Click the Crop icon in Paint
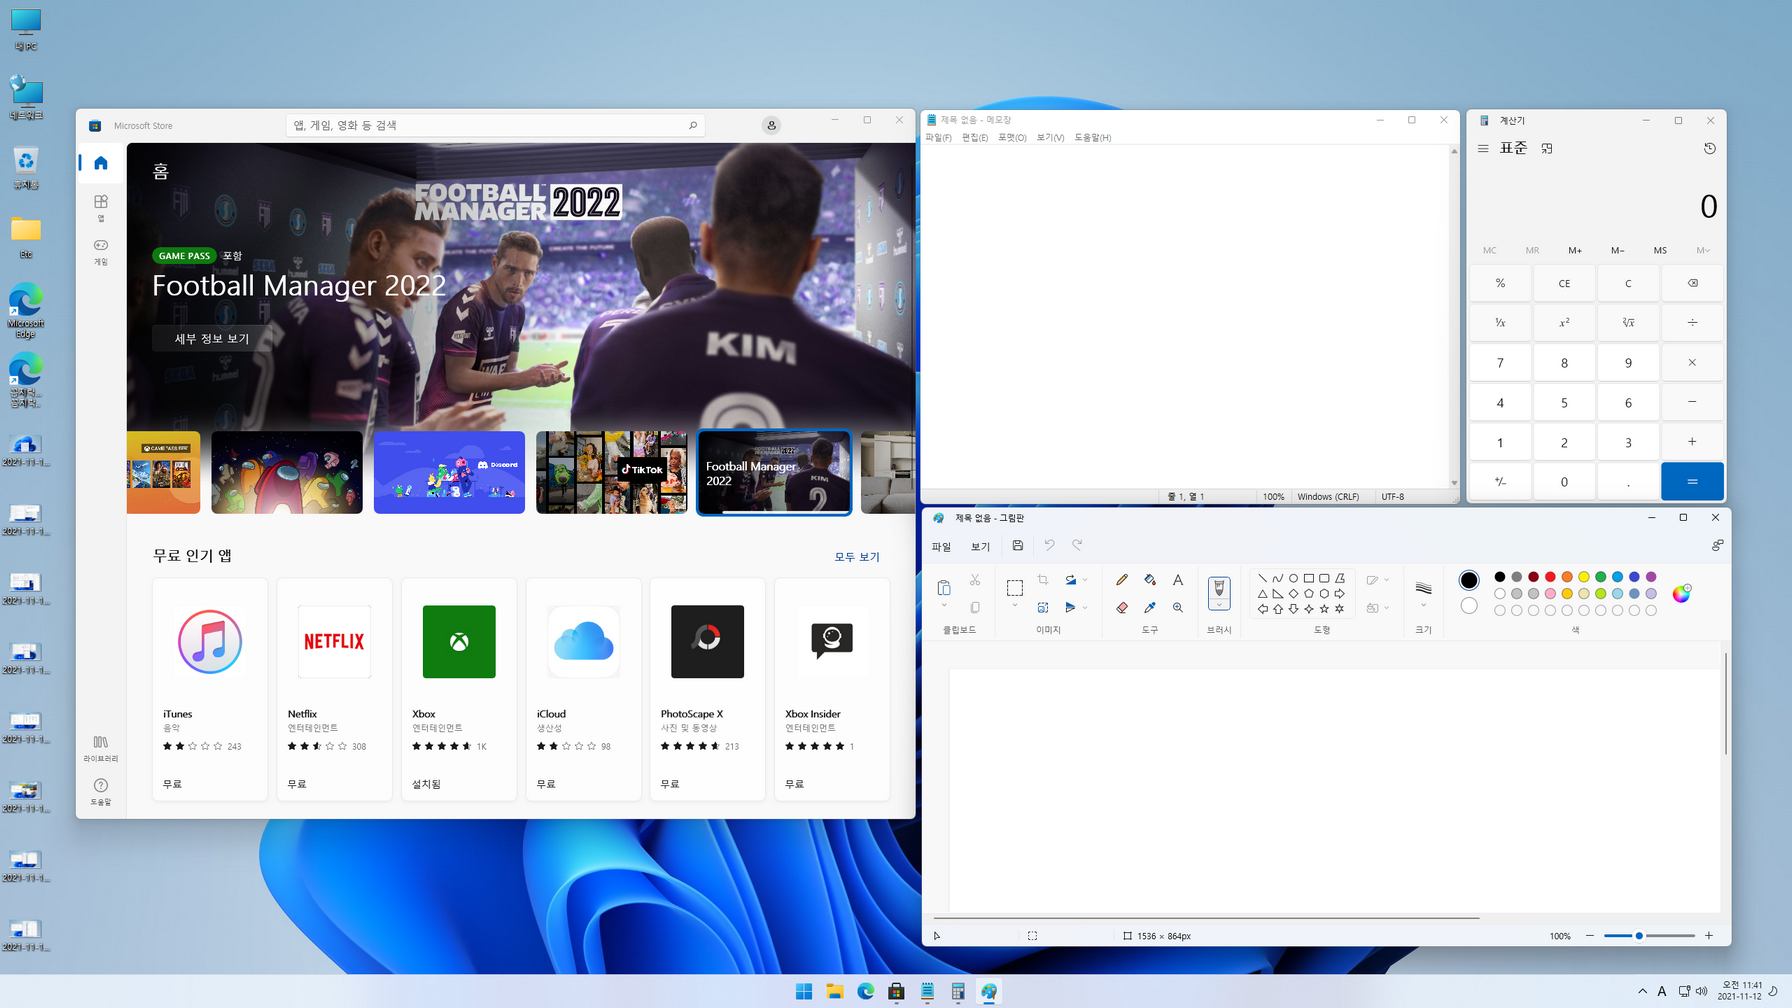This screenshot has width=1792, height=1008. 1043,580
